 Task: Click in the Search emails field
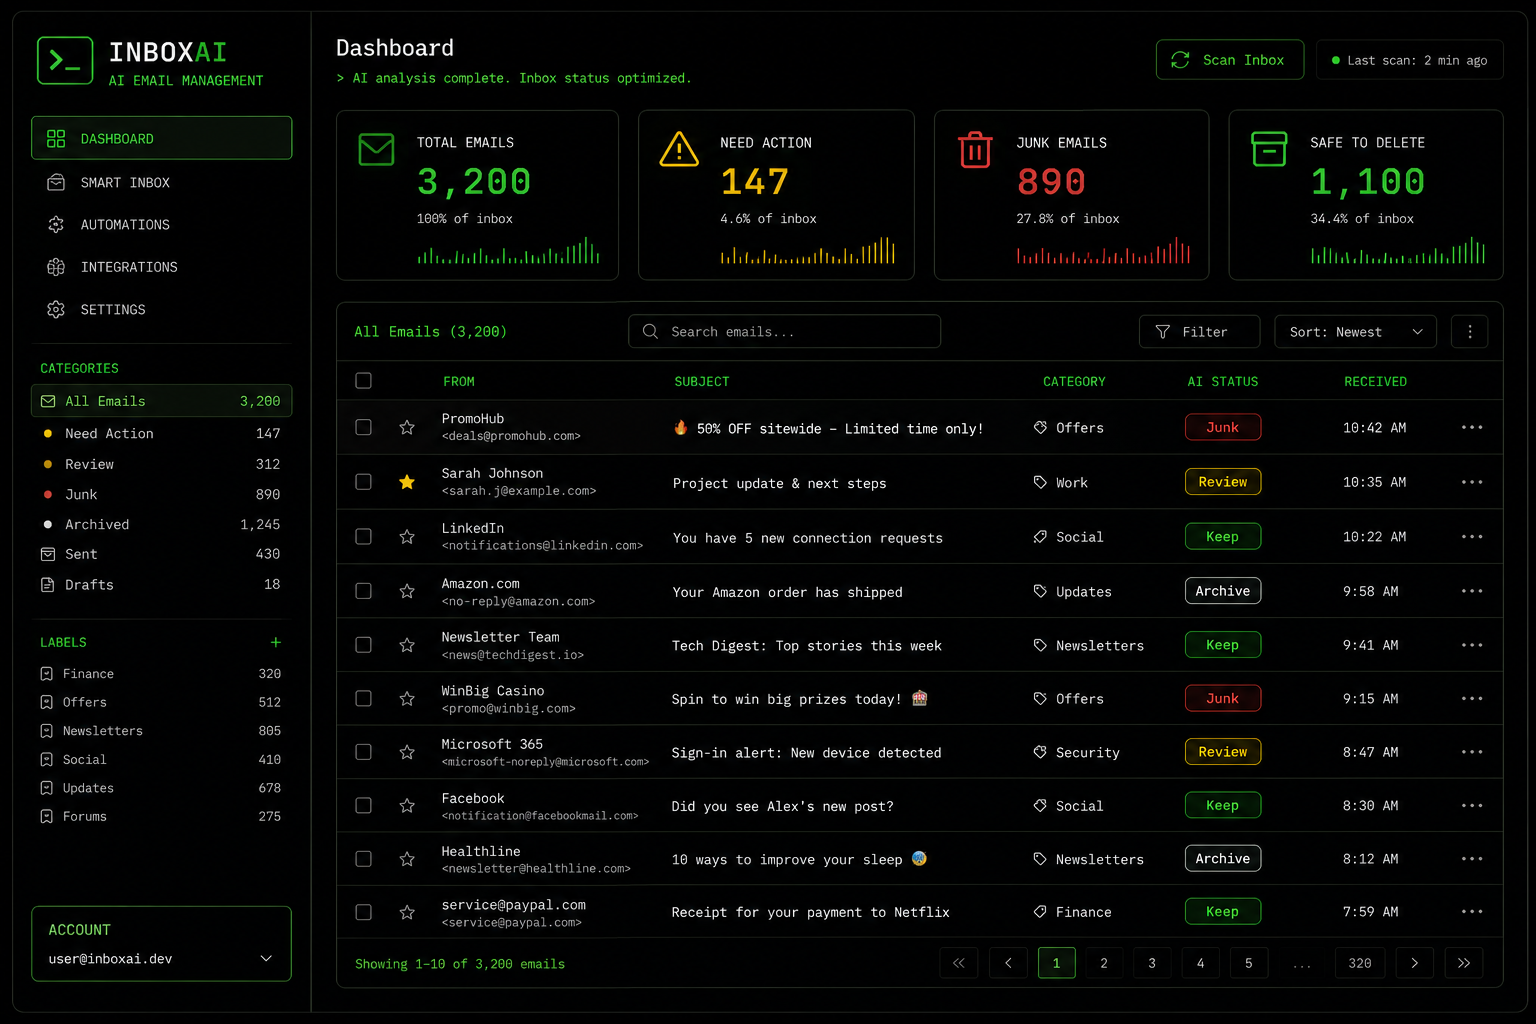tap(784, 332)
